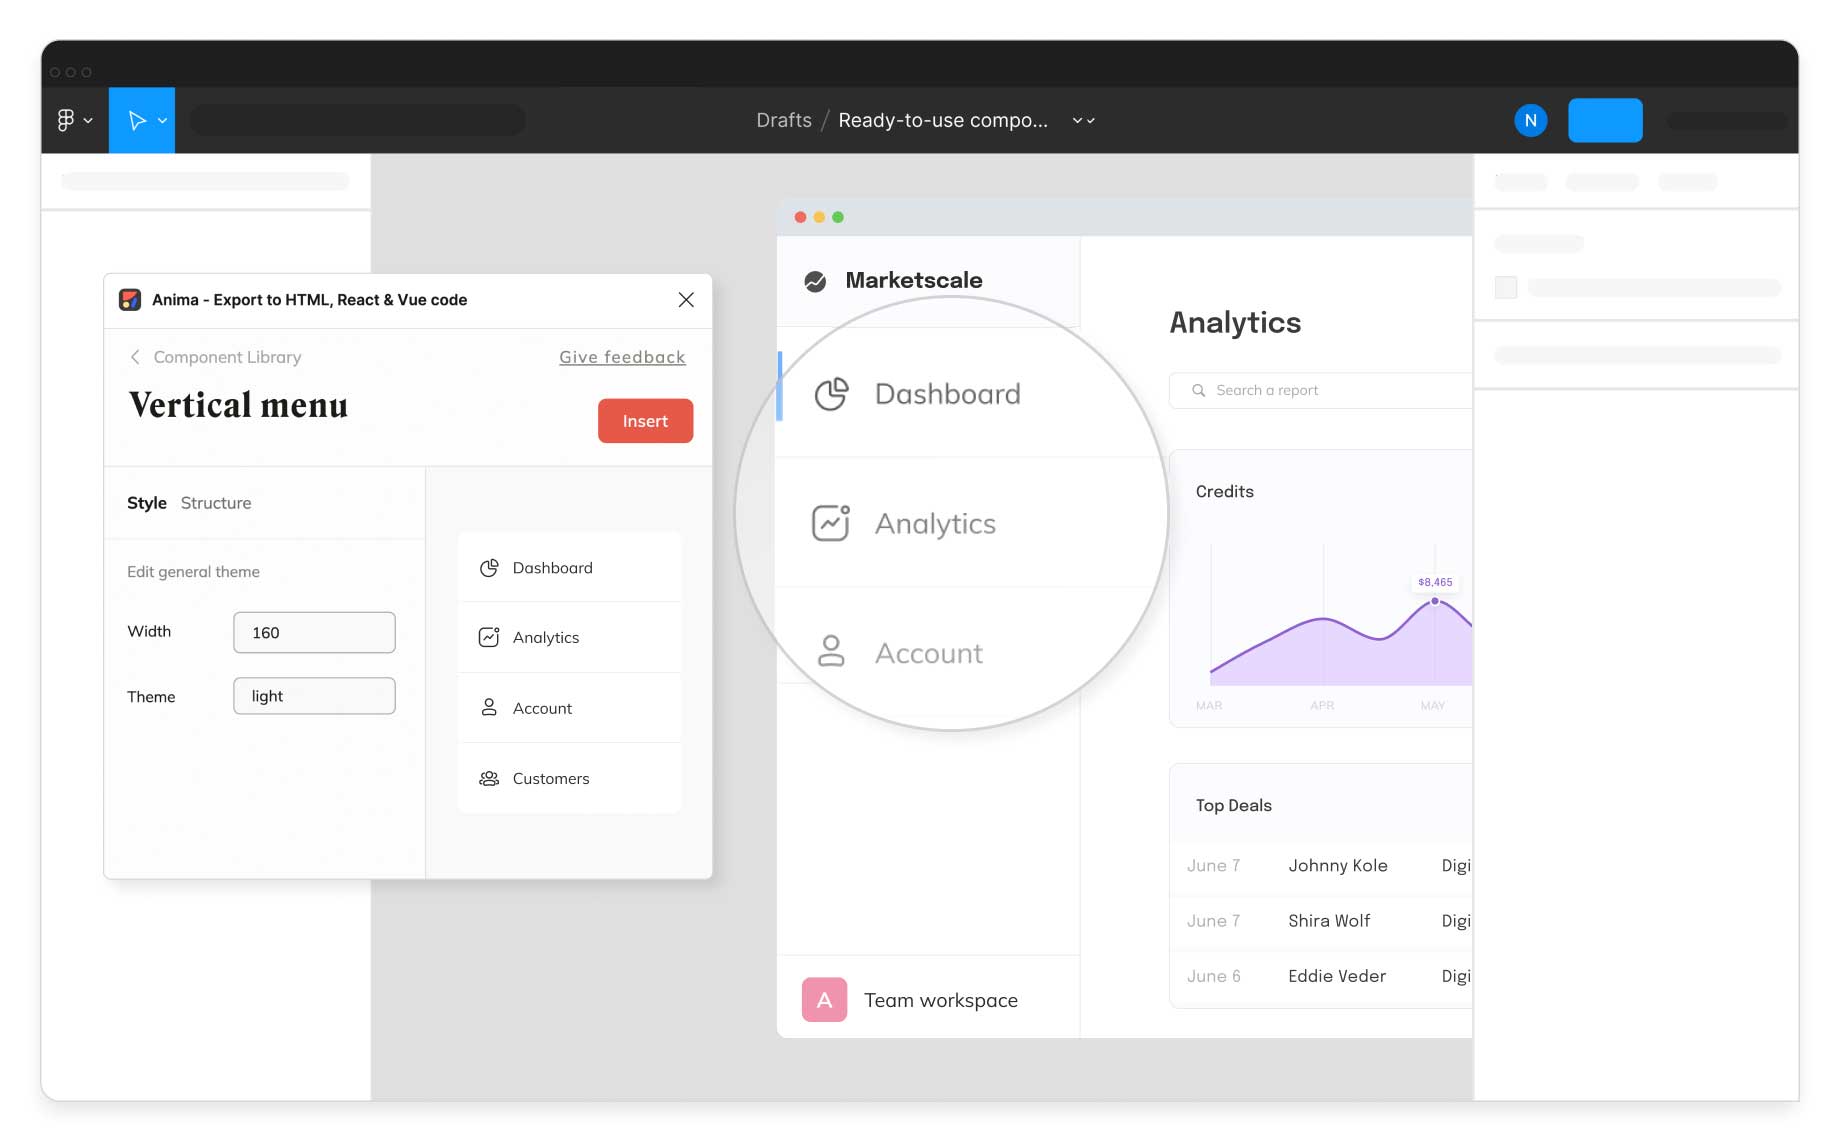1840x1142 pixels.
Task: Click the Account person icon in plugin preview
Action: tap(489, 708)
